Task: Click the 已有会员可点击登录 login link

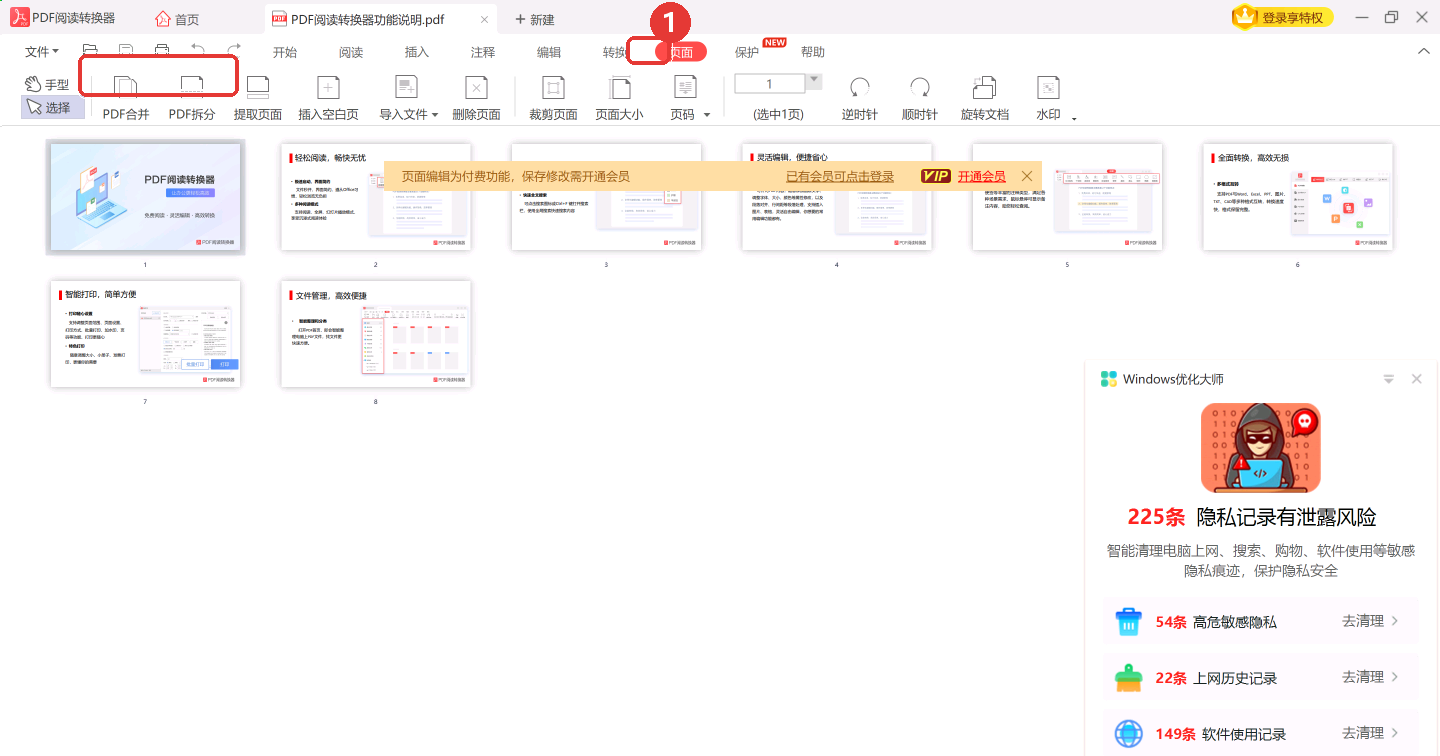Action: (x=840, y=176)
